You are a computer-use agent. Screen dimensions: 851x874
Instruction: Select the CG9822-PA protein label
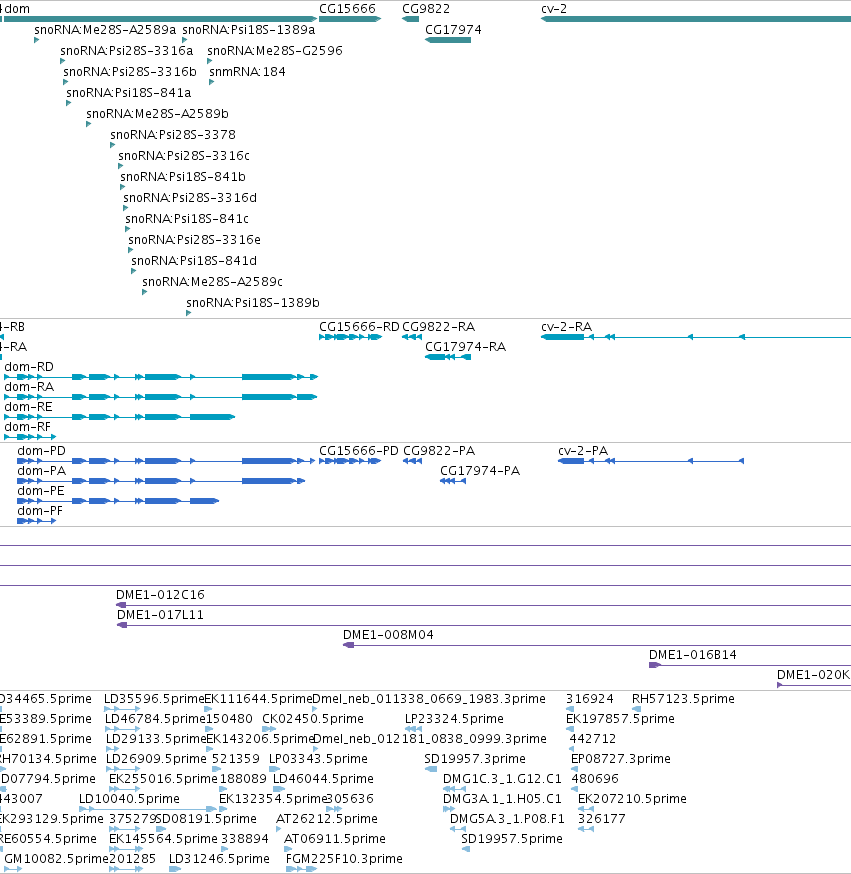[439, 450]
